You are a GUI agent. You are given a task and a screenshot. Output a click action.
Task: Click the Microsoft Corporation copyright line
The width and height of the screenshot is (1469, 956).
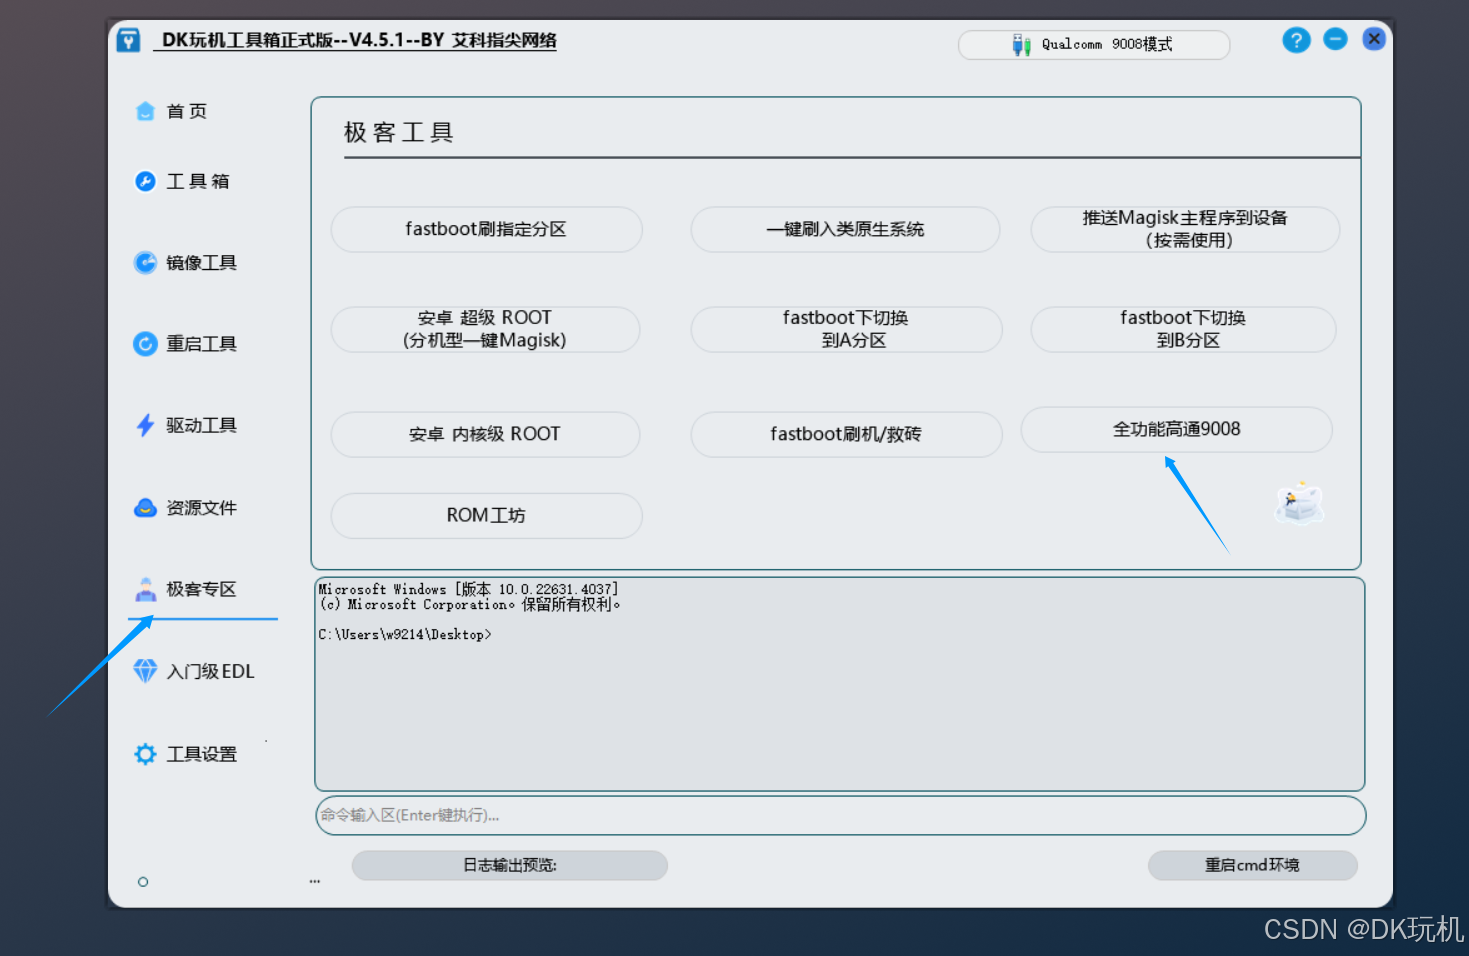tap(470, 605)
